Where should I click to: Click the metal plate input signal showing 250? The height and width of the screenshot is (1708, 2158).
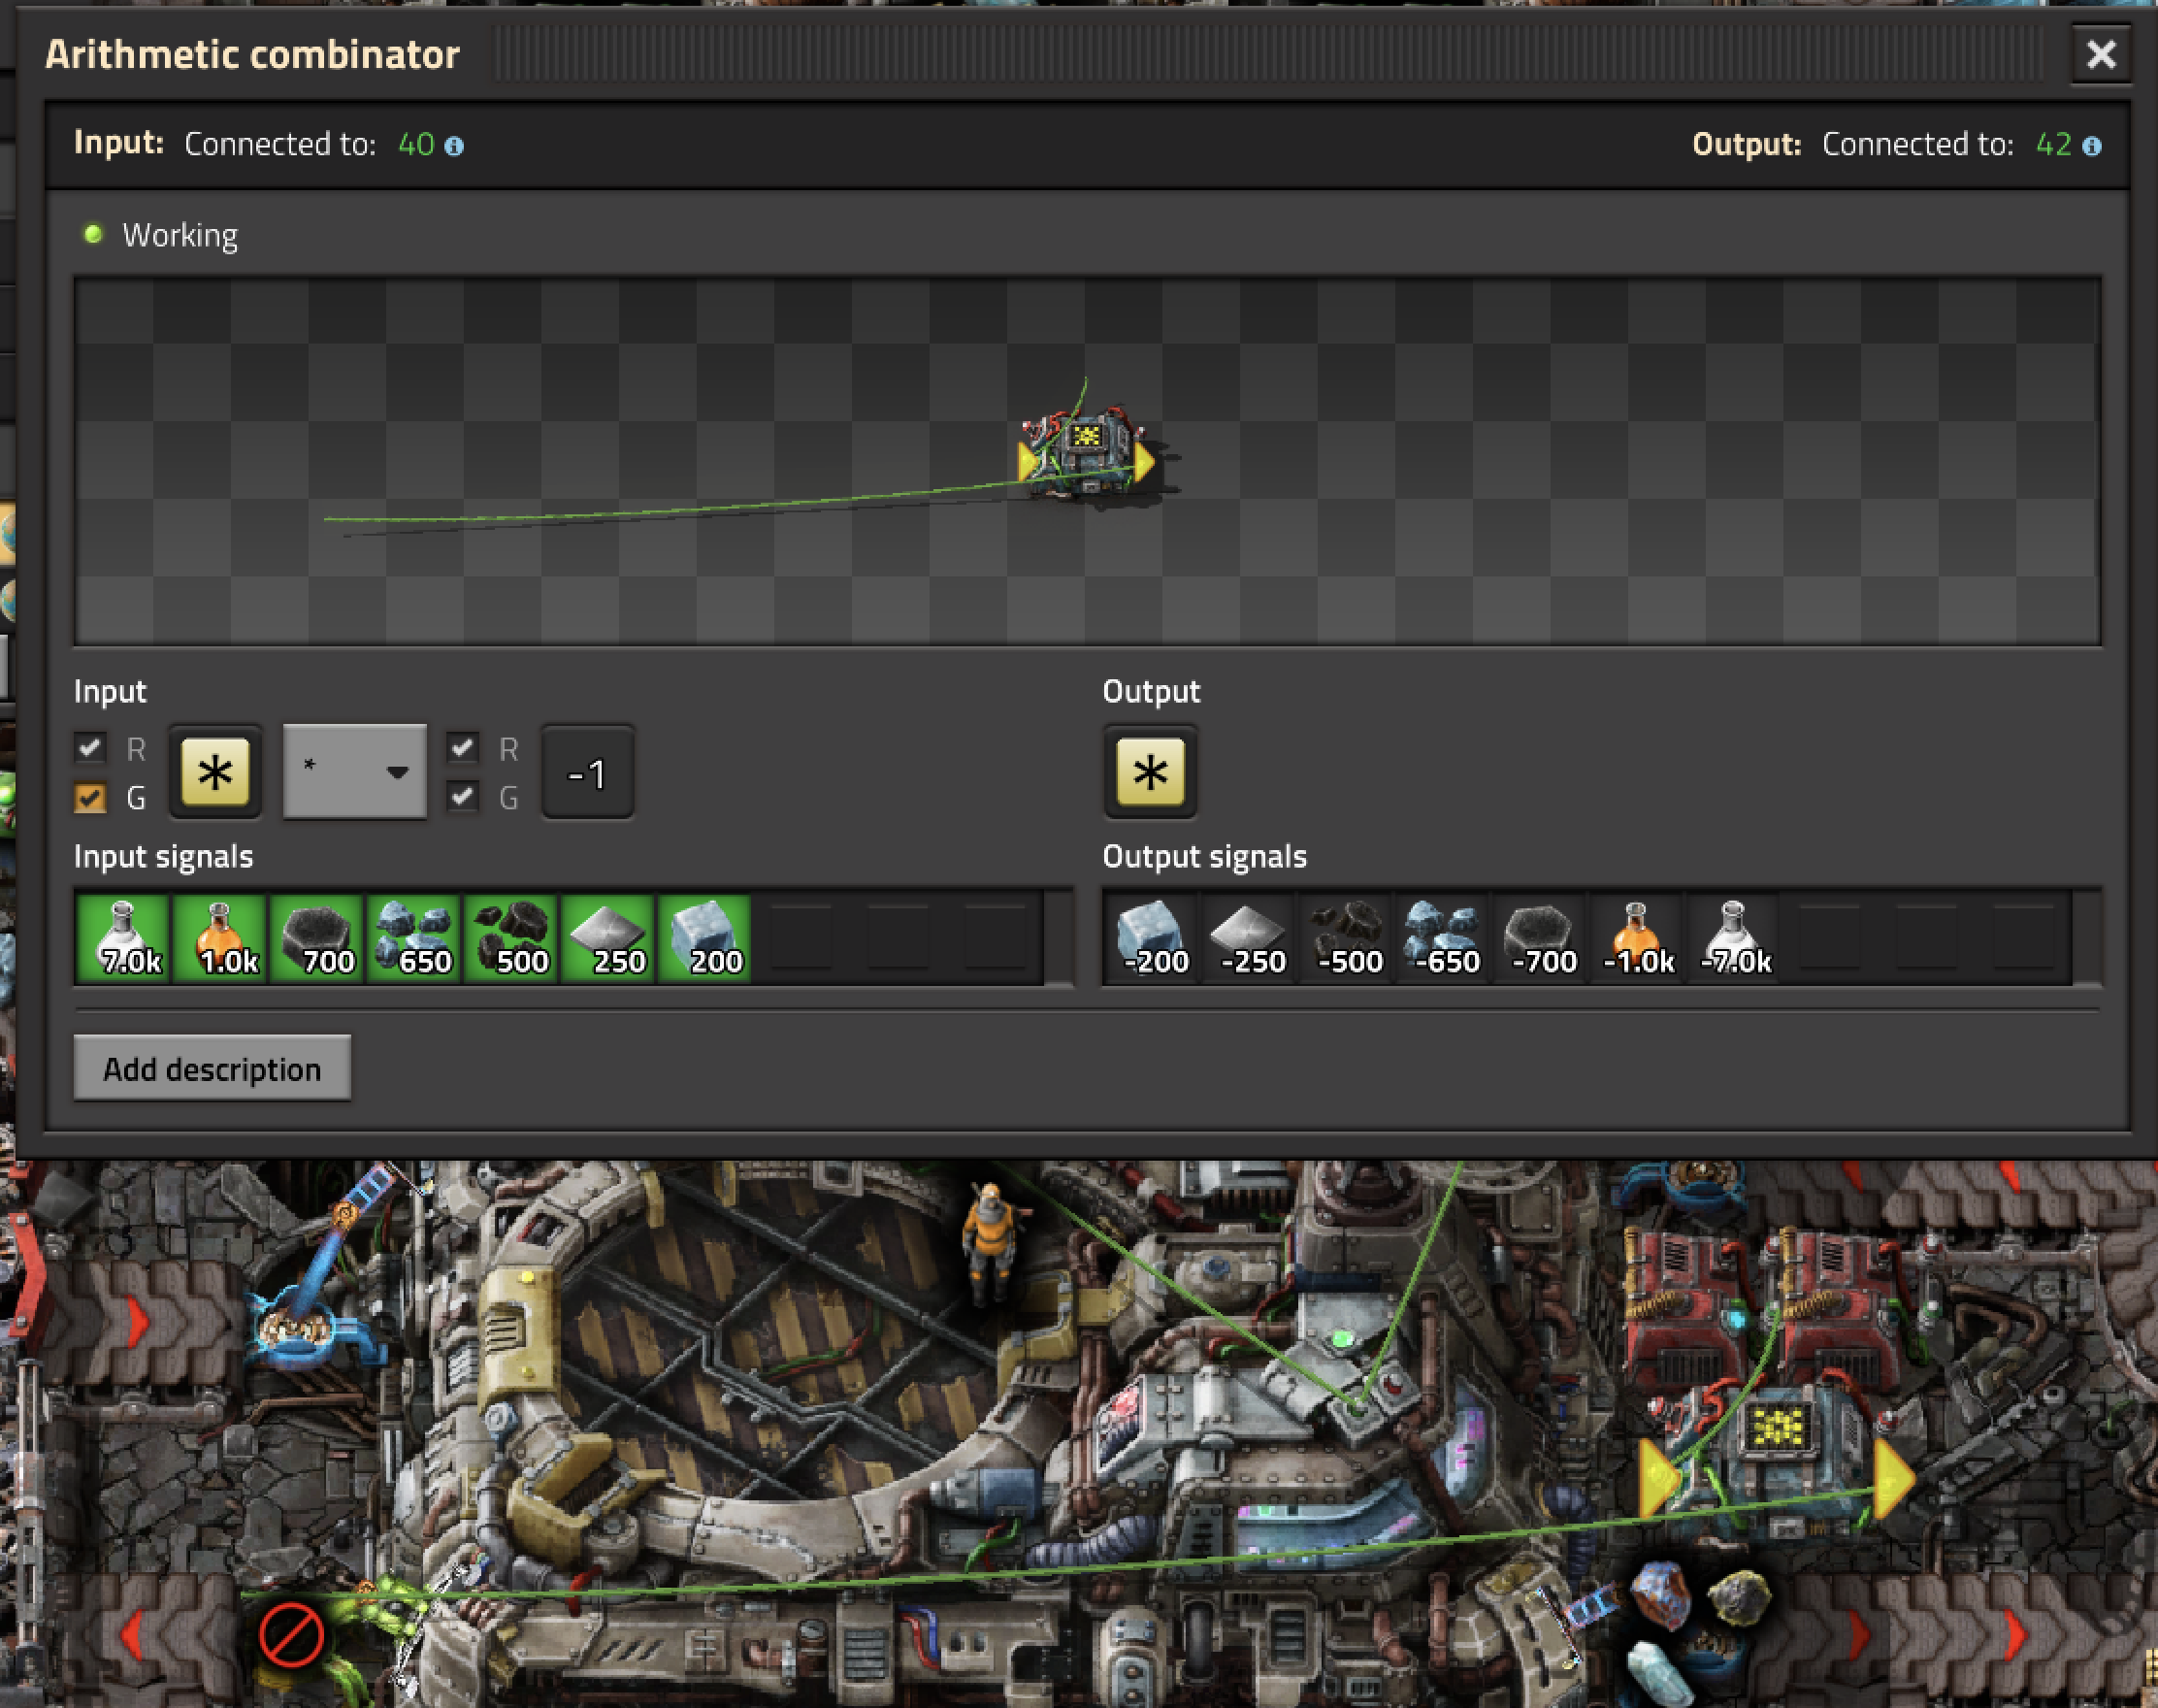608,938
